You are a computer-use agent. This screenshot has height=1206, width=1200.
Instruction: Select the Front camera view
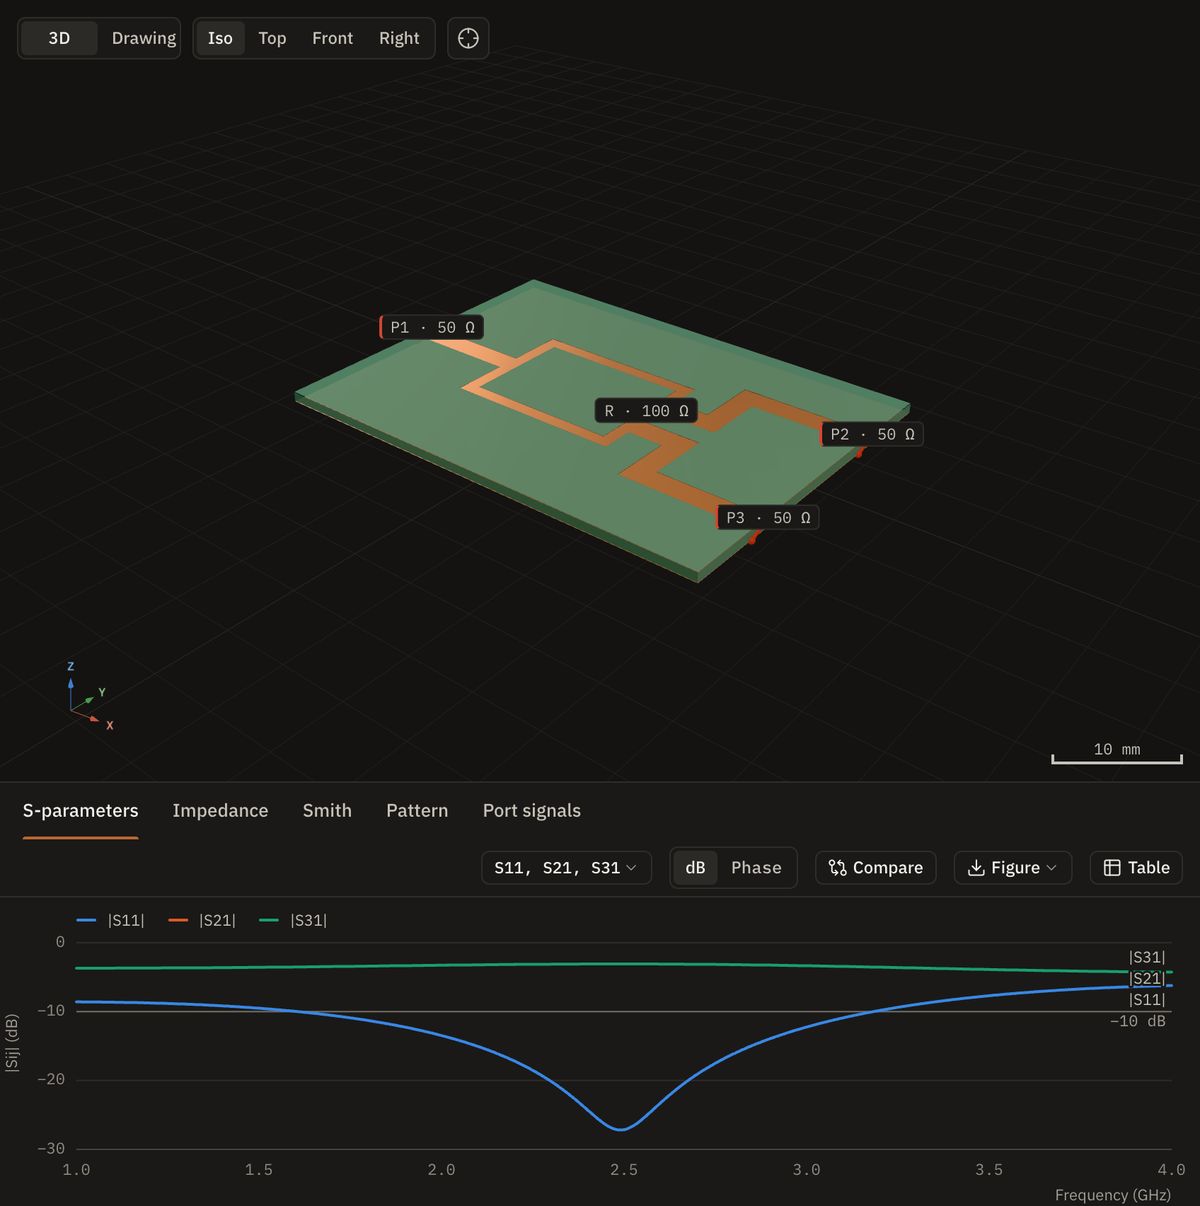point(332,38)
